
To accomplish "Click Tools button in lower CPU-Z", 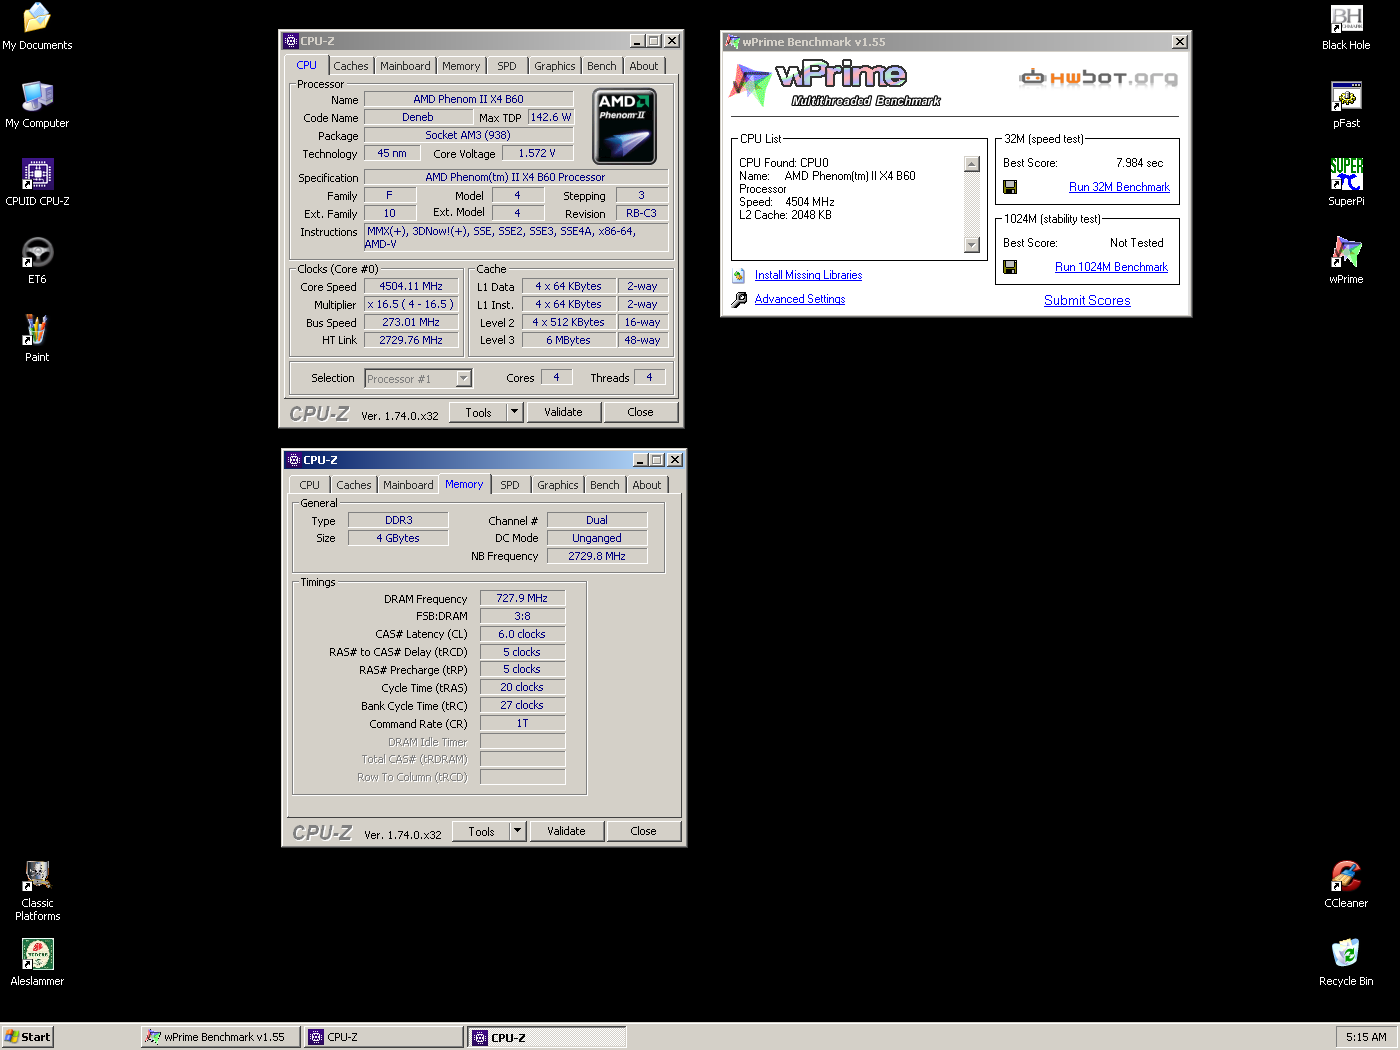I will click(x=481, y=831).
